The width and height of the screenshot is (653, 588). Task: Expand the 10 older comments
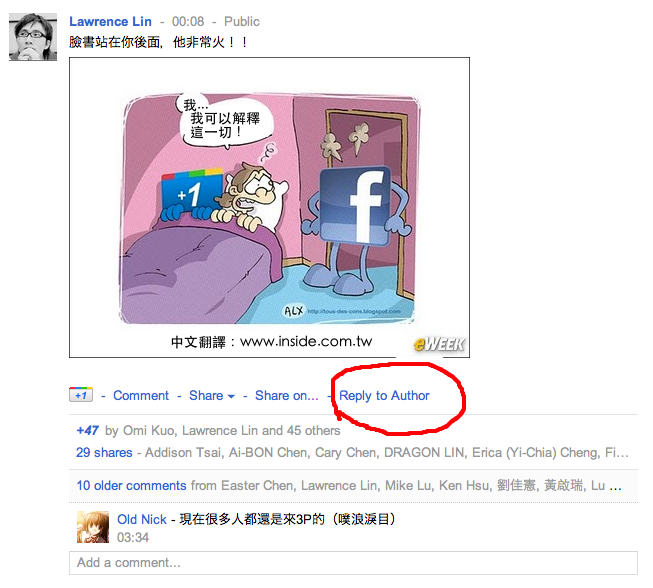(x=131, y=486)
